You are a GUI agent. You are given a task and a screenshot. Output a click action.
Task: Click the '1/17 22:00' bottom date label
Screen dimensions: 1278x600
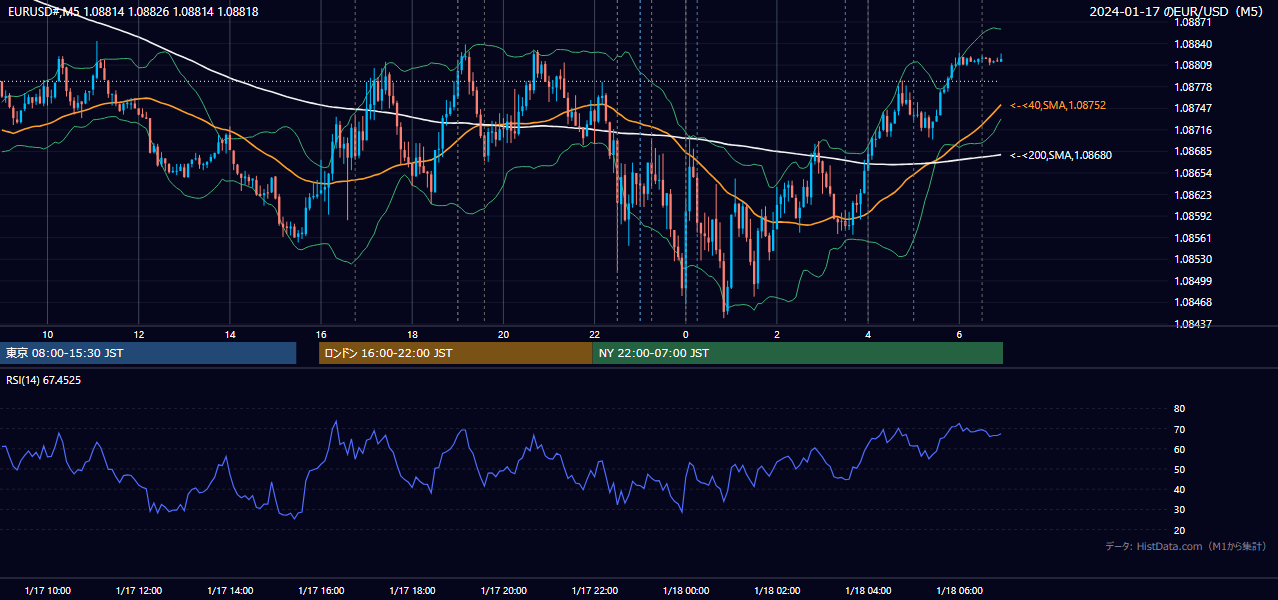click(595, 590)
